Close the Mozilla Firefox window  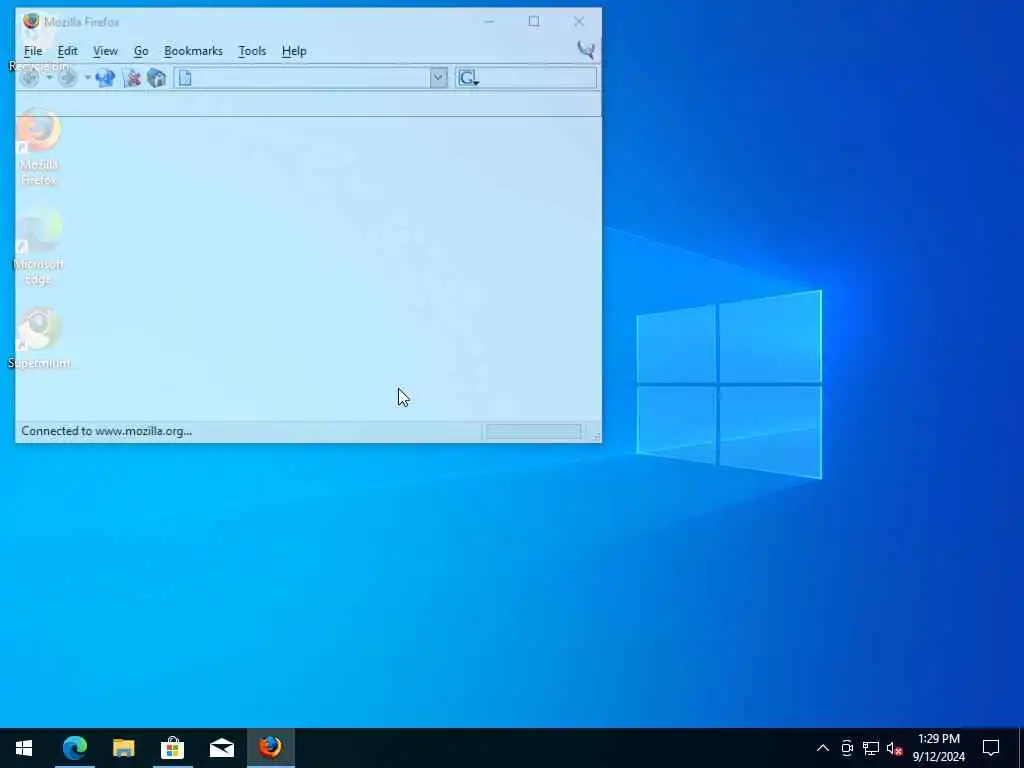pos(579,22)
